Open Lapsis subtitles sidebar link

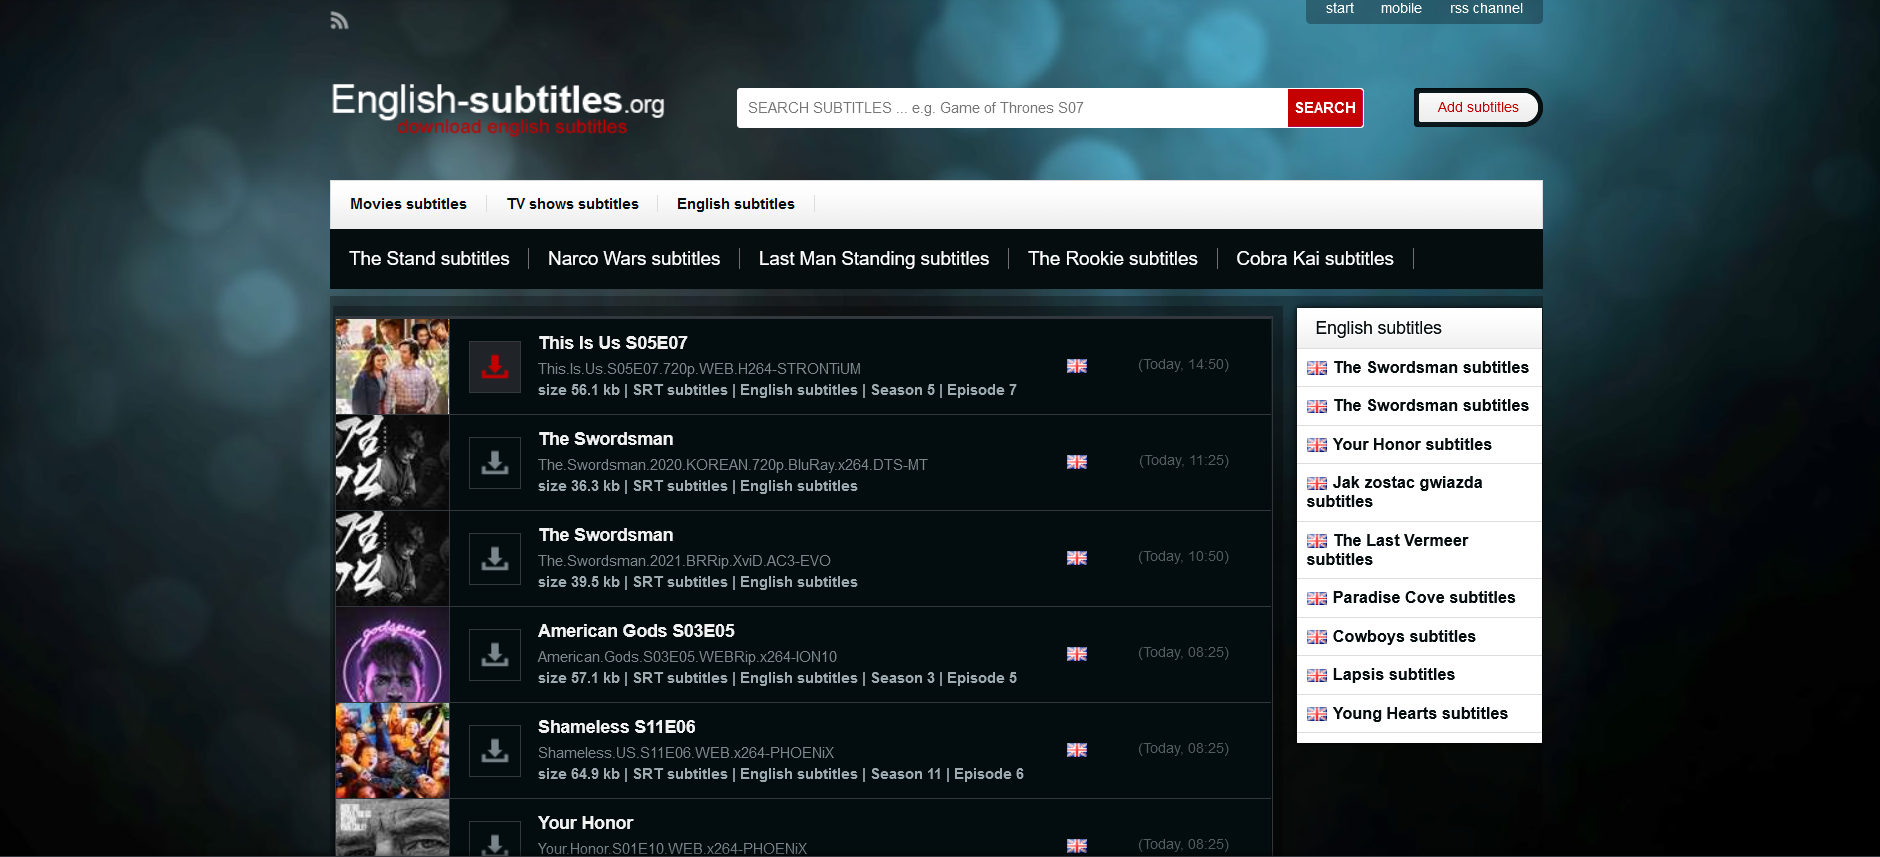click(1394, 675)
